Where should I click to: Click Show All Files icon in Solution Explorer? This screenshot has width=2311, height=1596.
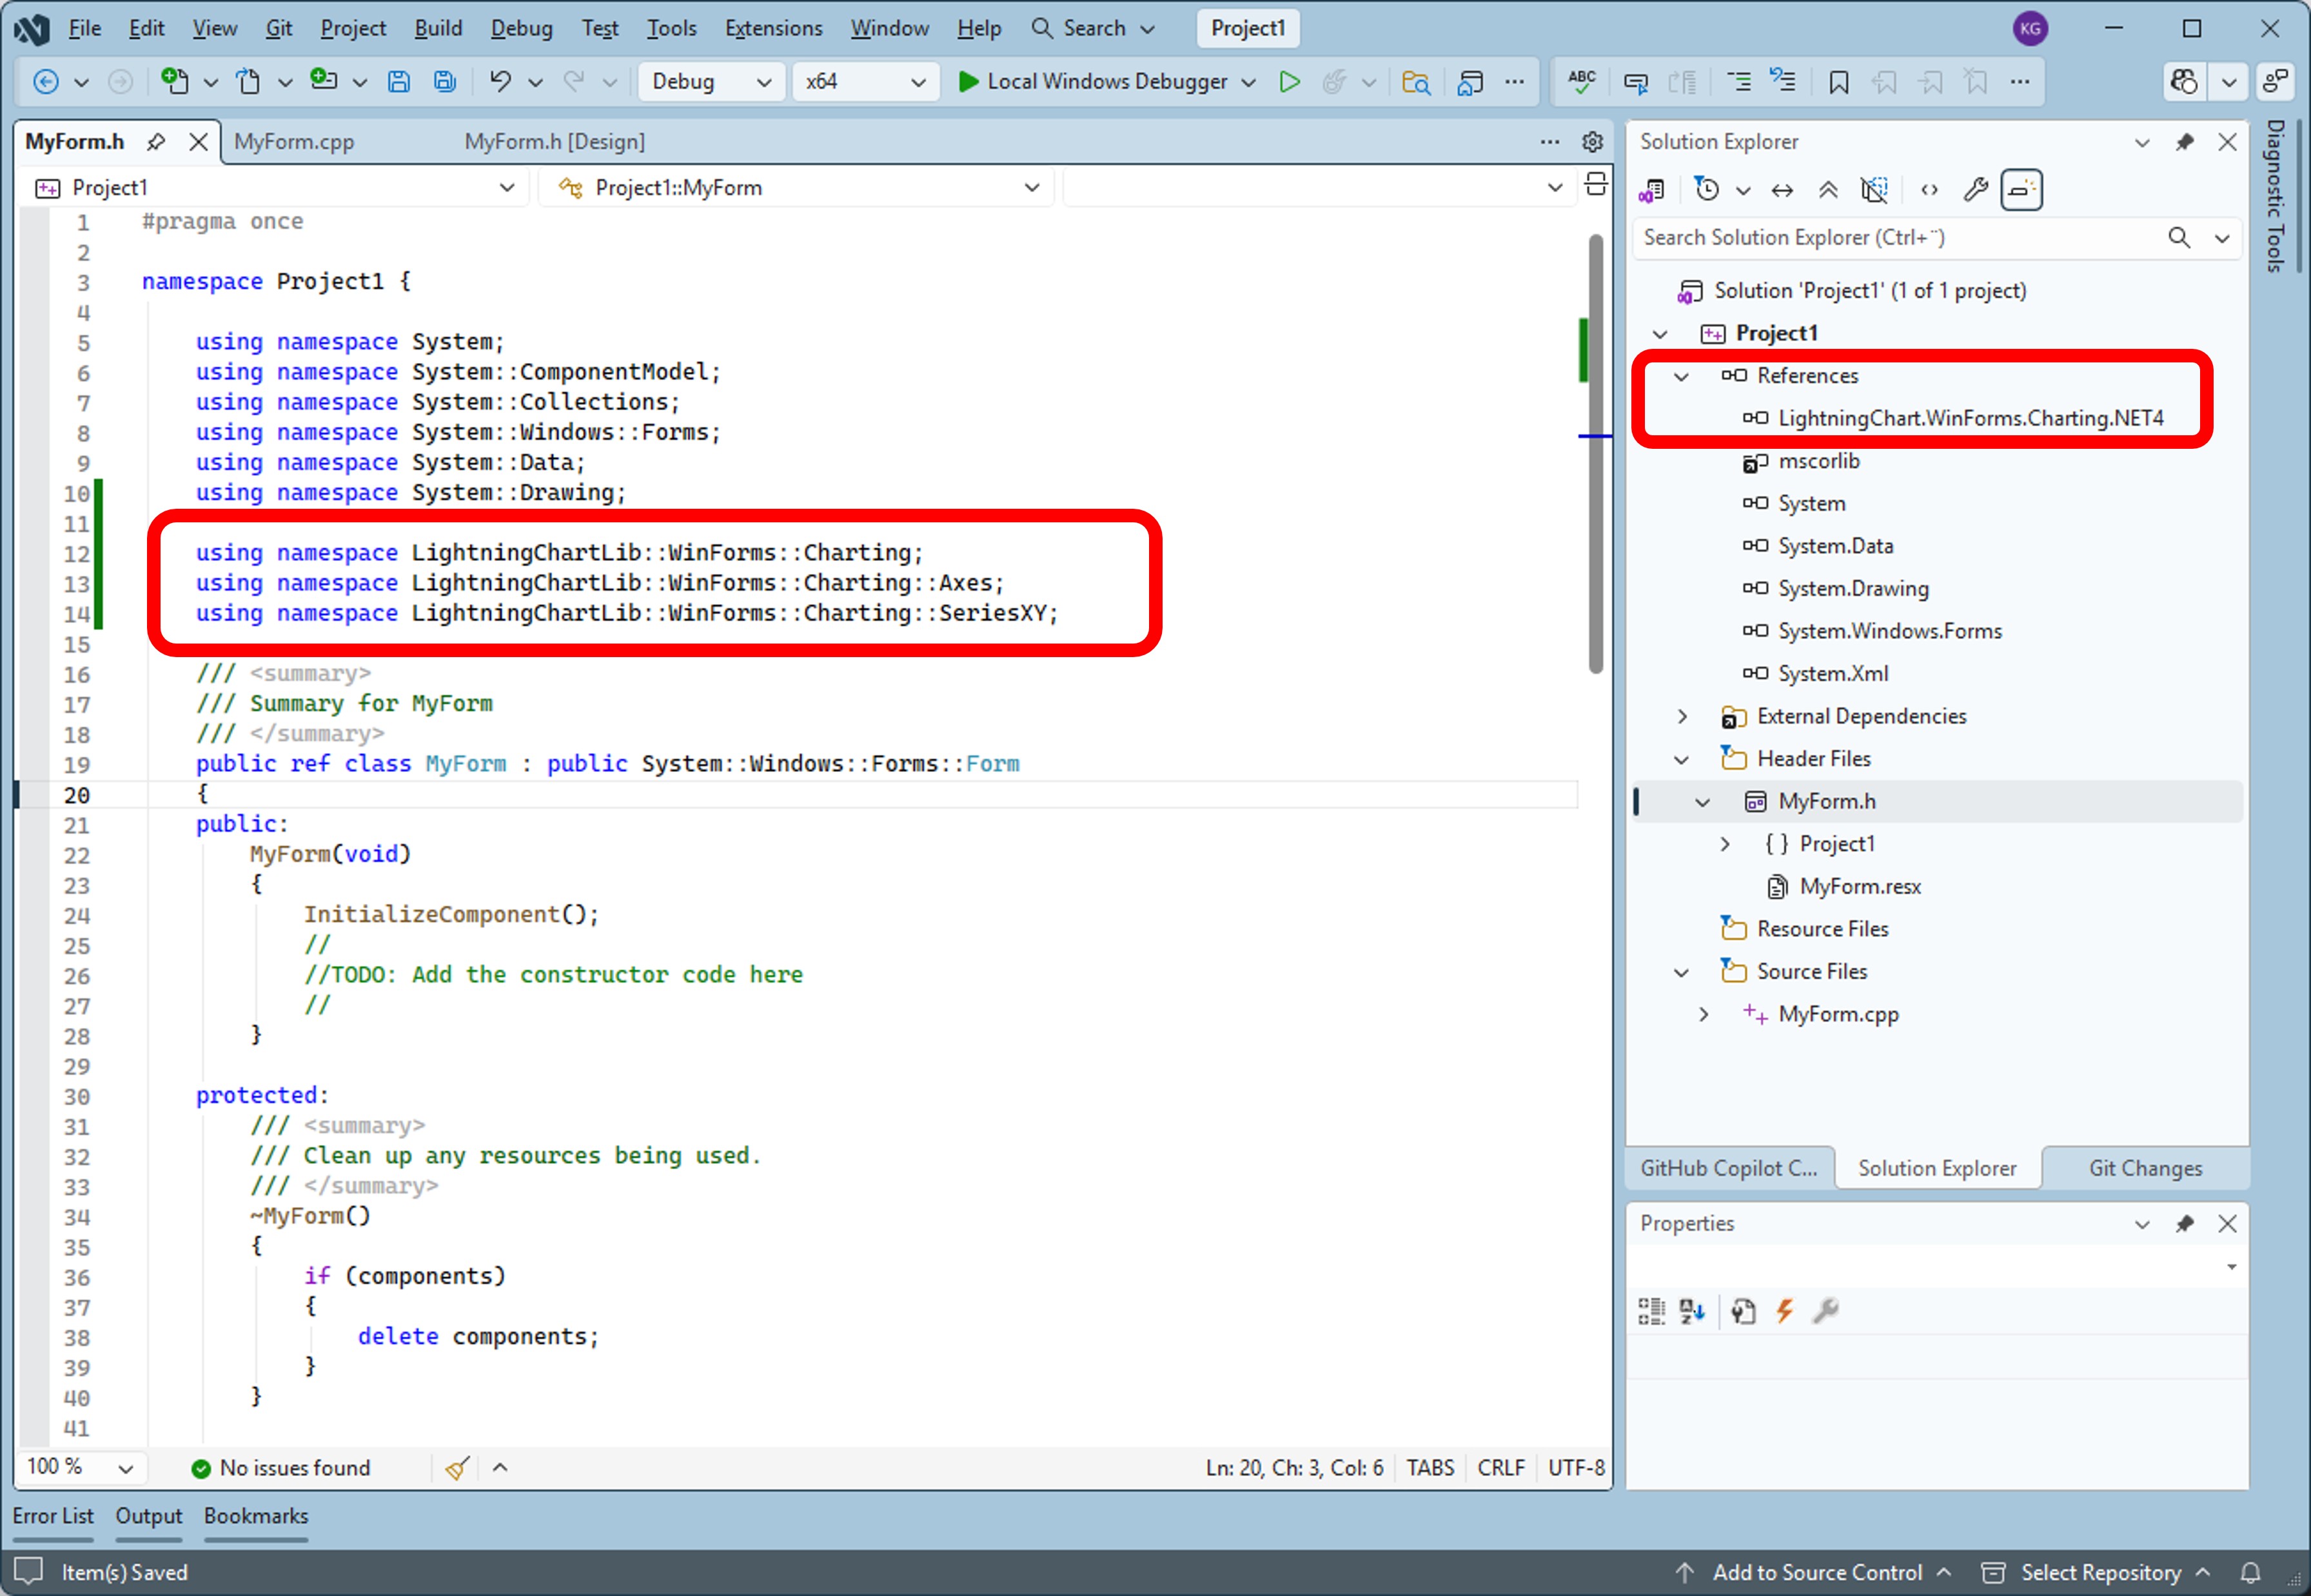(x=1874, y=189)
